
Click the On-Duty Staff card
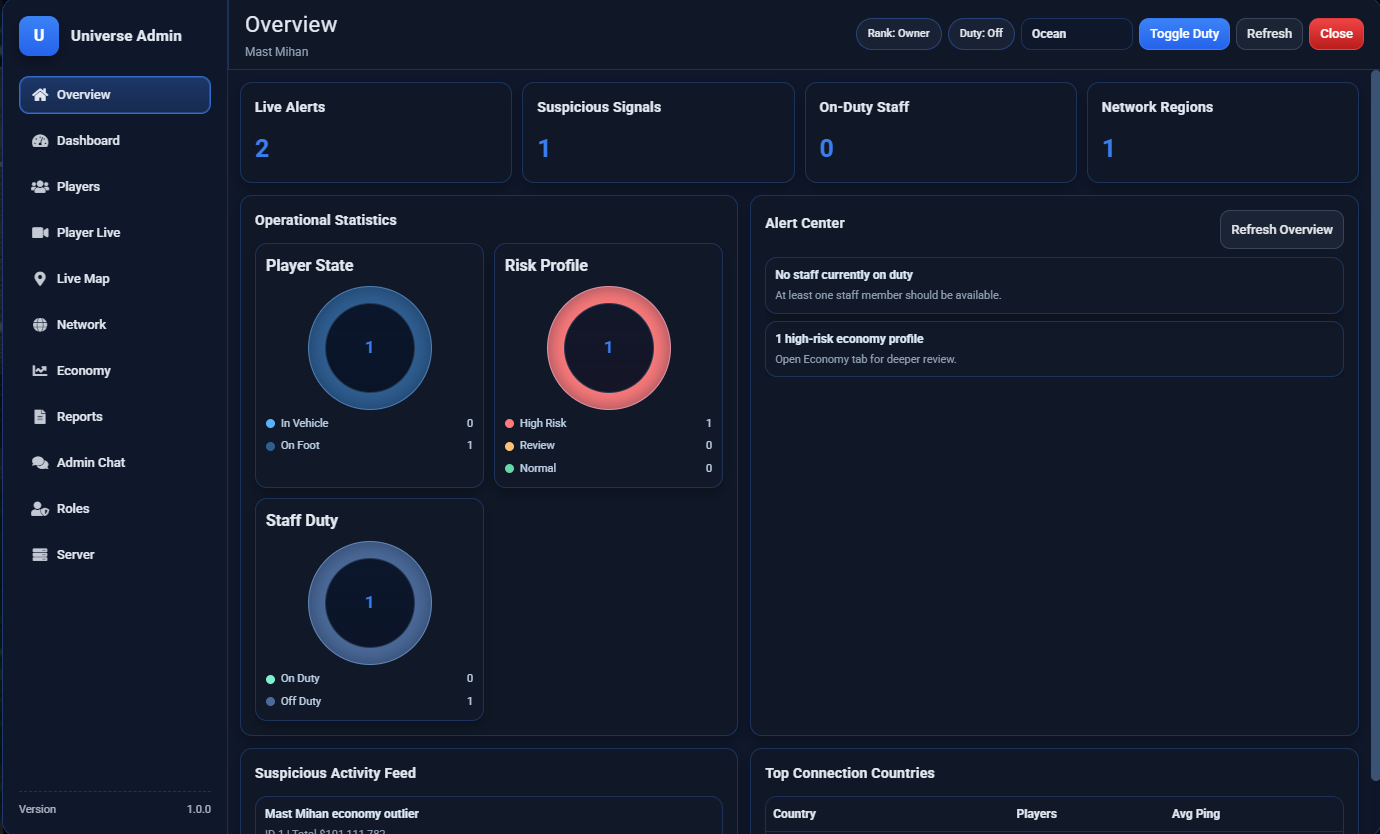[940, 133]
